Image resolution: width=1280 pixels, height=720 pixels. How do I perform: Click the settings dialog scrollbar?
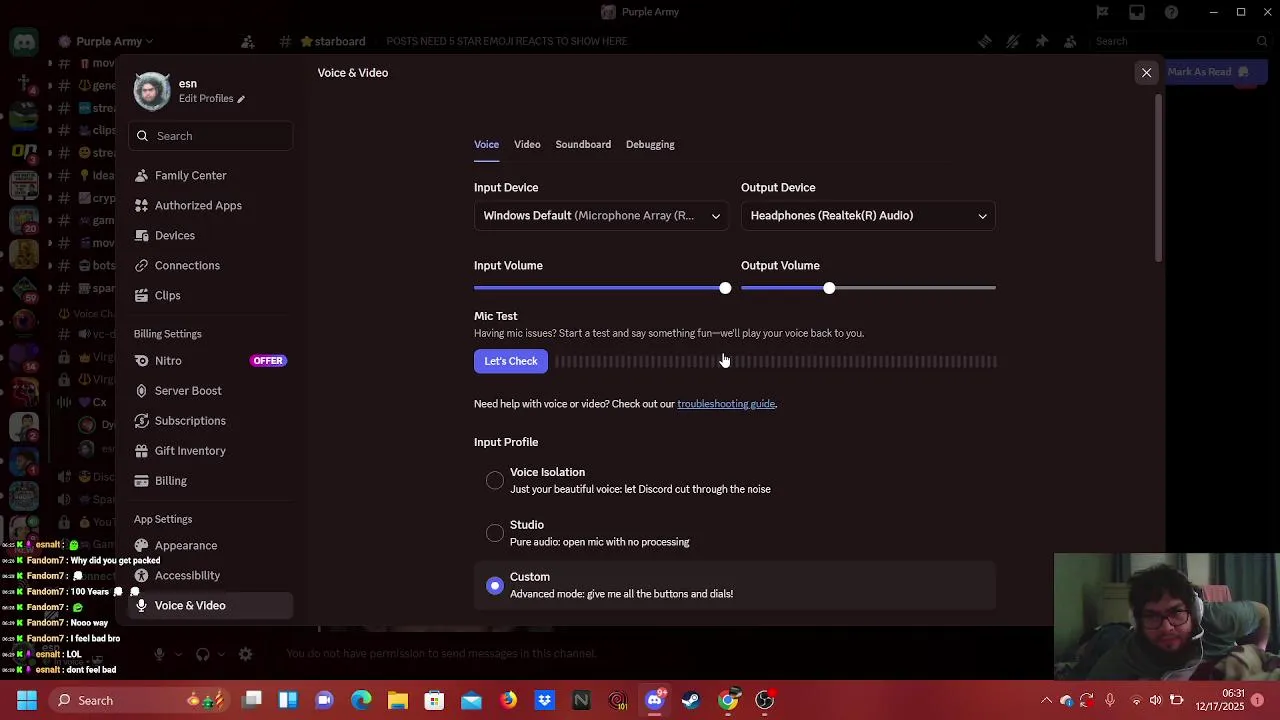[1159, 180]
